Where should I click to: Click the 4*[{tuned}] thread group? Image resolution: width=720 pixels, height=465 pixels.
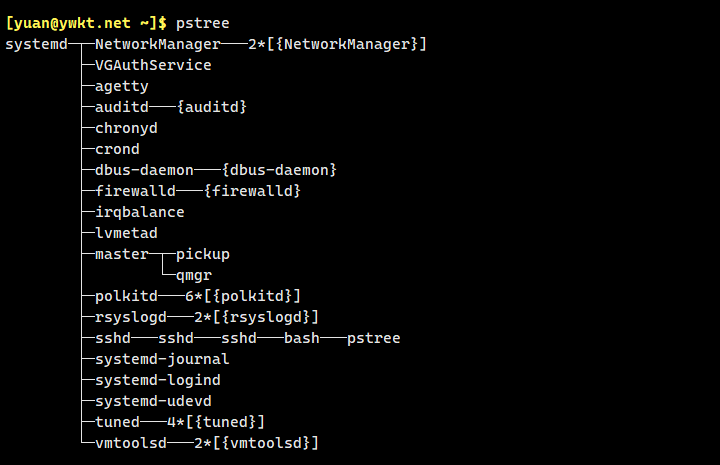[x=216, y=422]
